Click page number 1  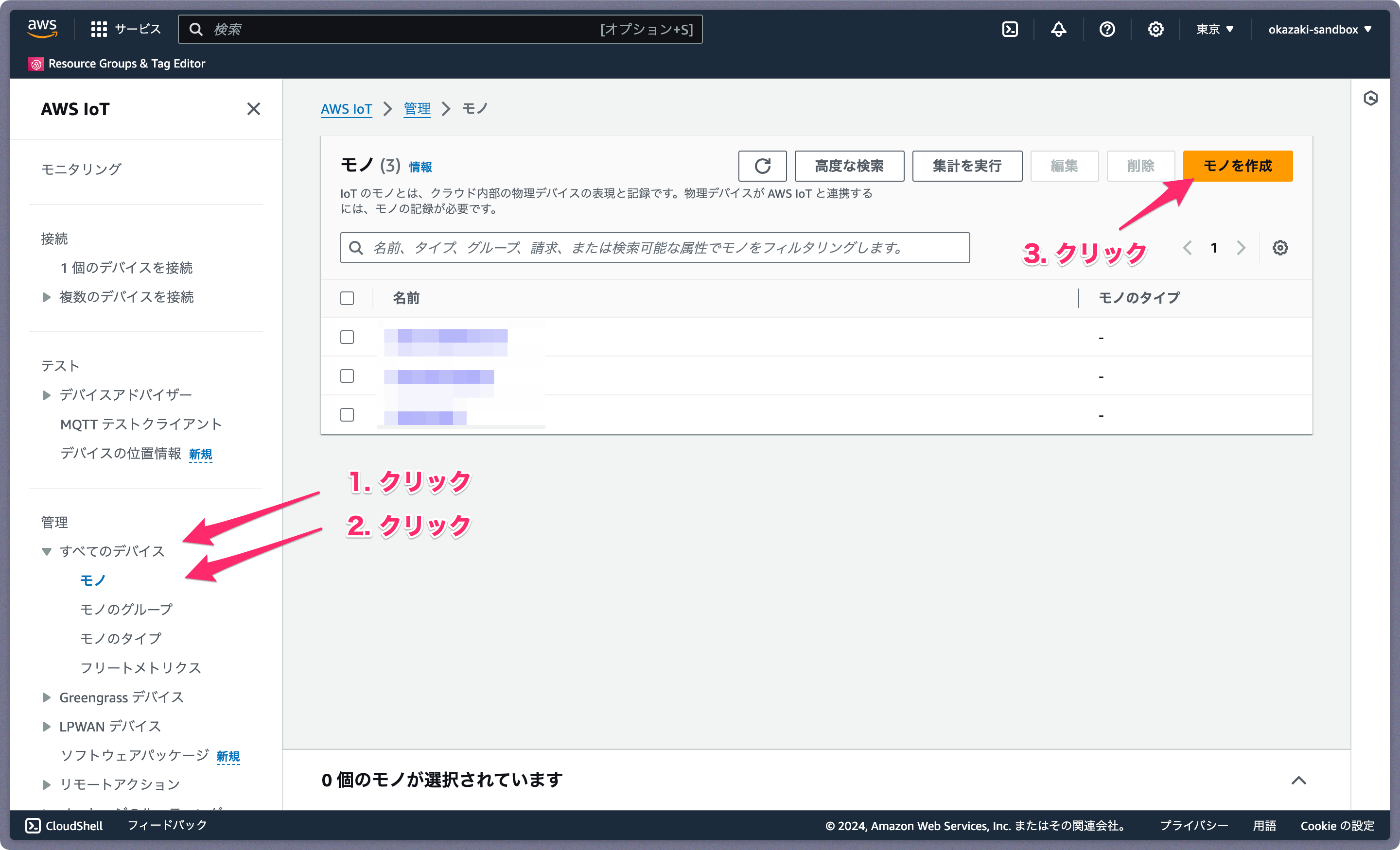point(1214,248)
